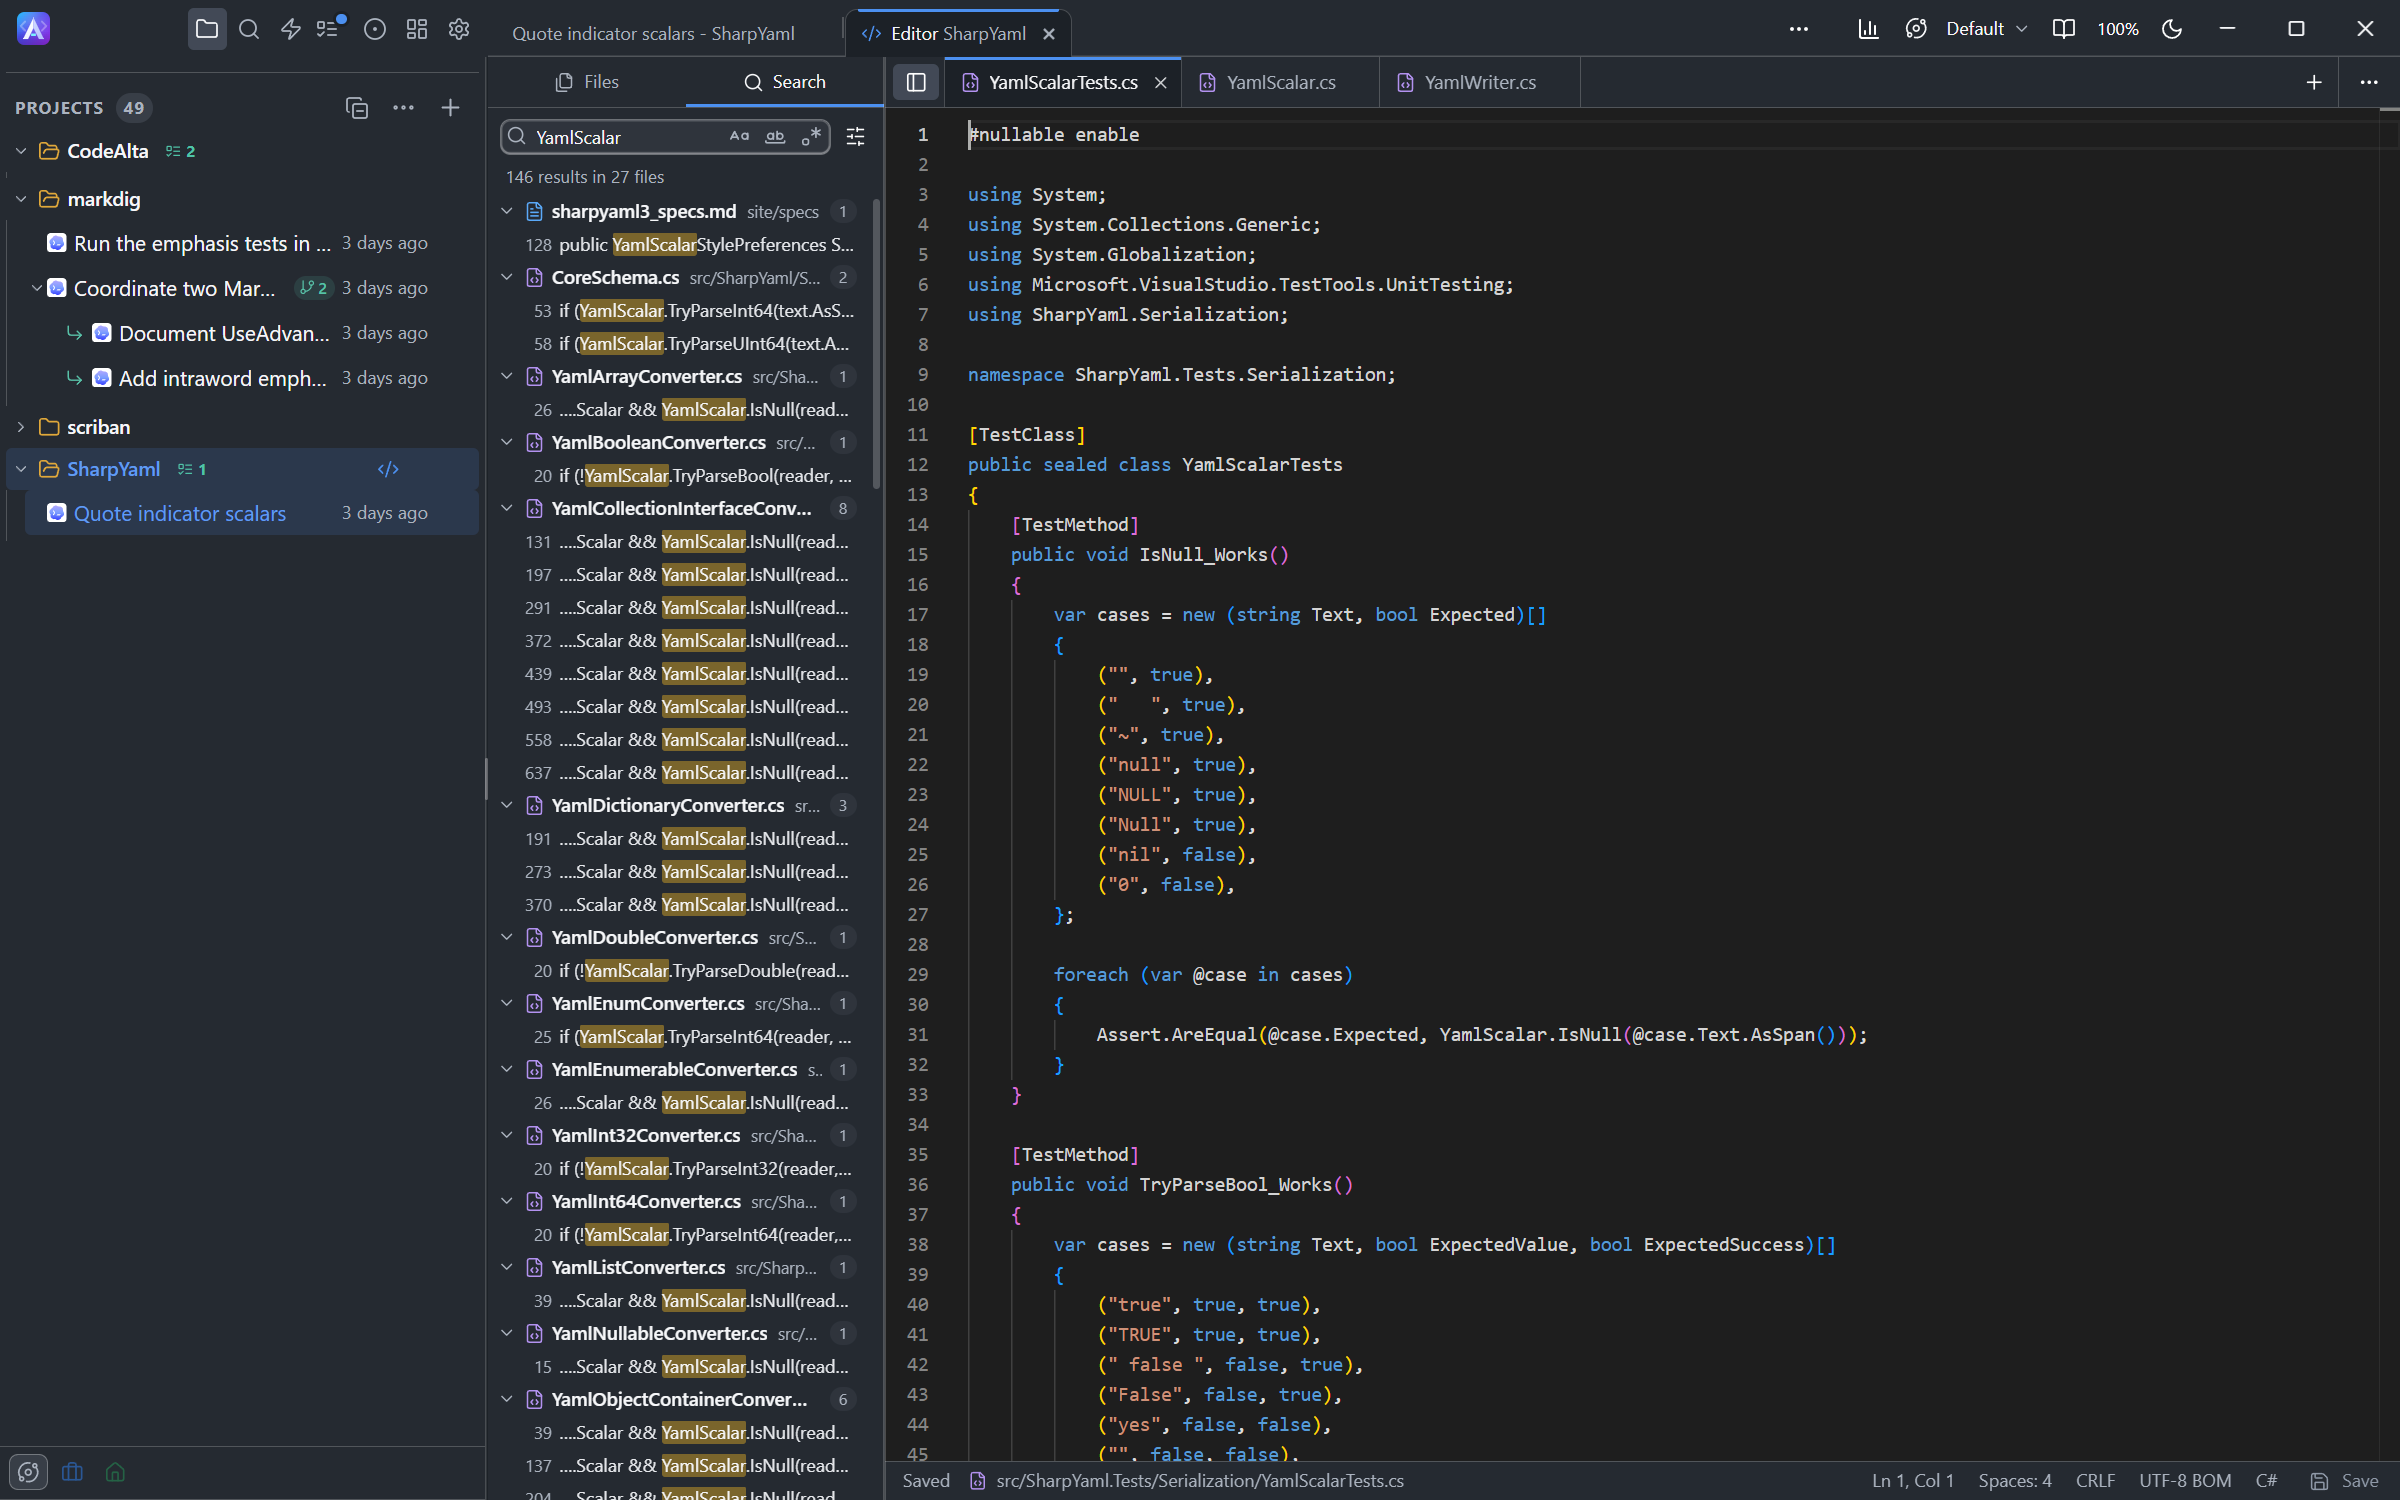The width and height of the screenshot is (2400, 1500).
Task: Open Projects more options ellipsis
Action: 403,107
